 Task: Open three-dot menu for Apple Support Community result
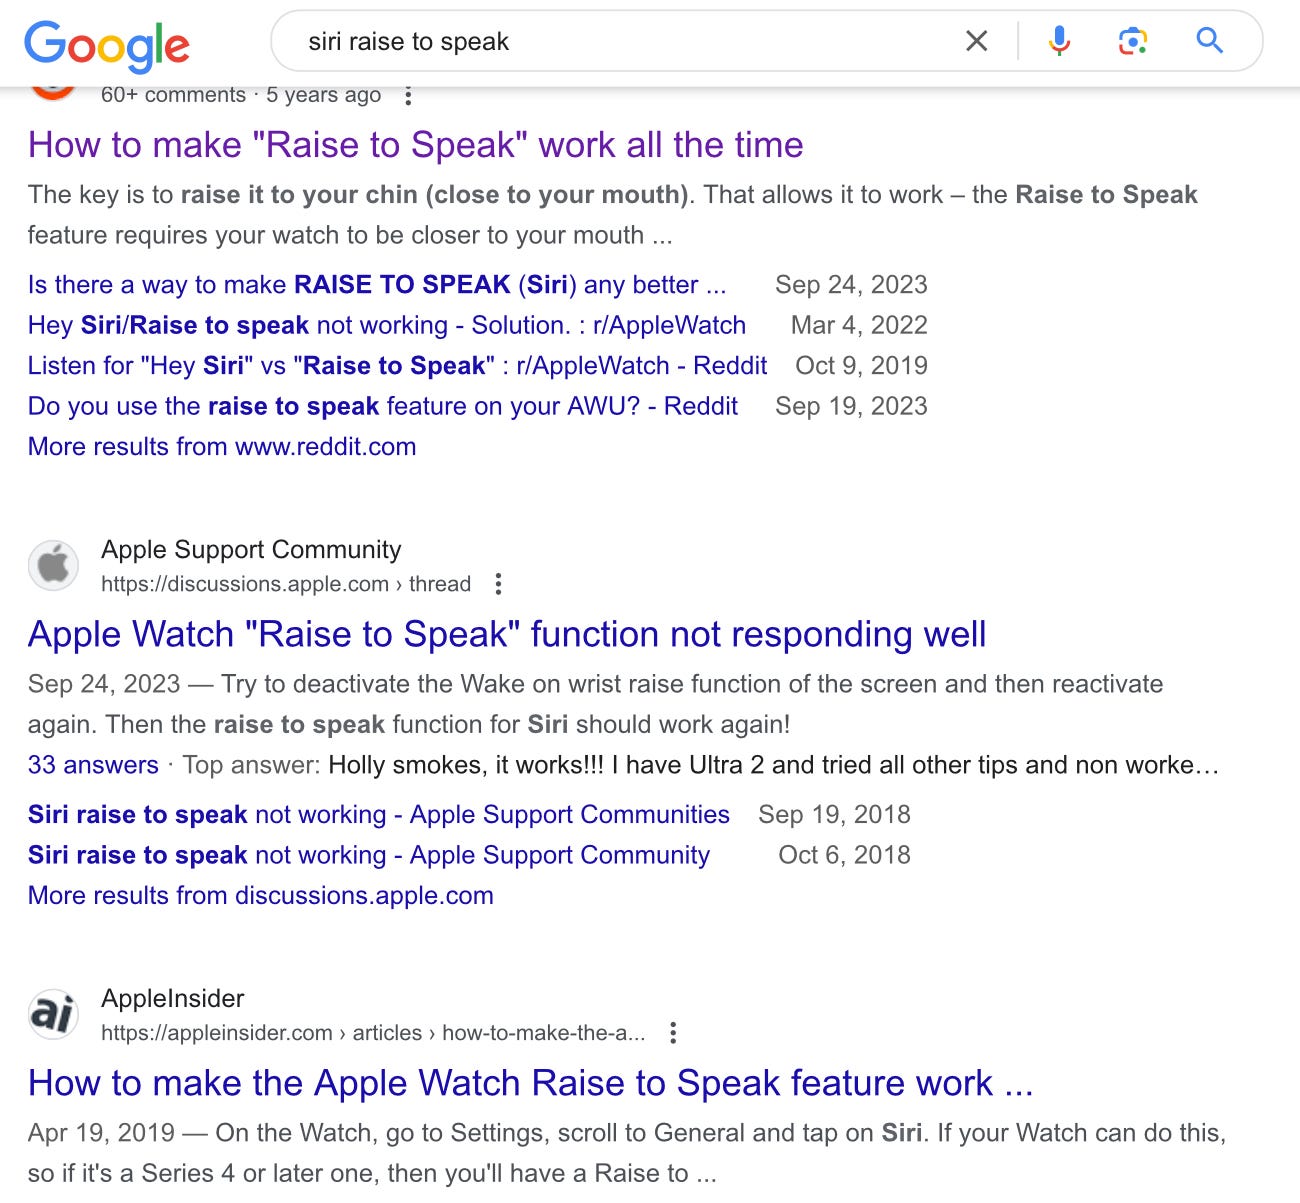(x=498, y=584)
